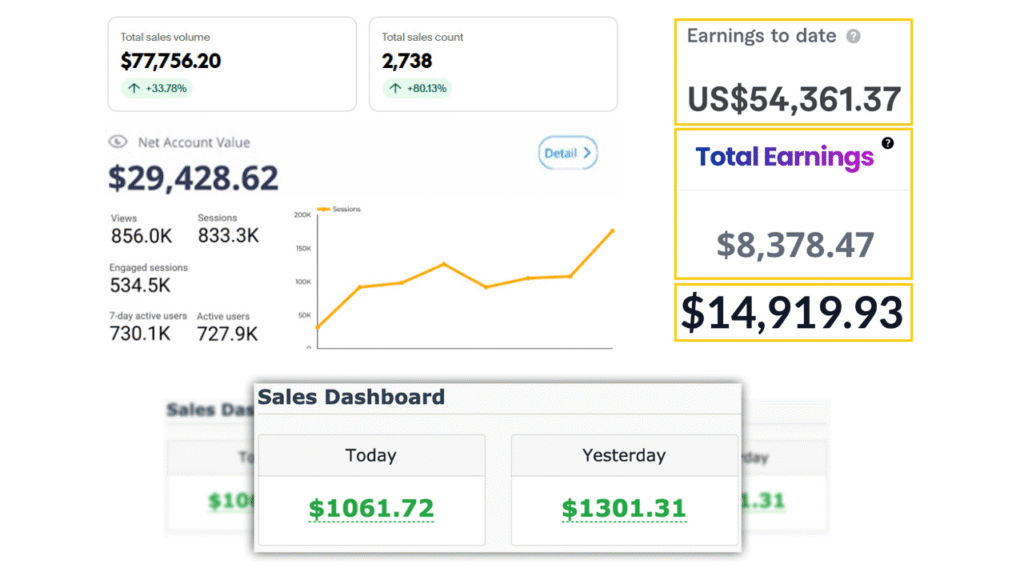Toggle the eye icon beside Net Account Value
This screenshot has width=1024, height=576.
[117, 142]
